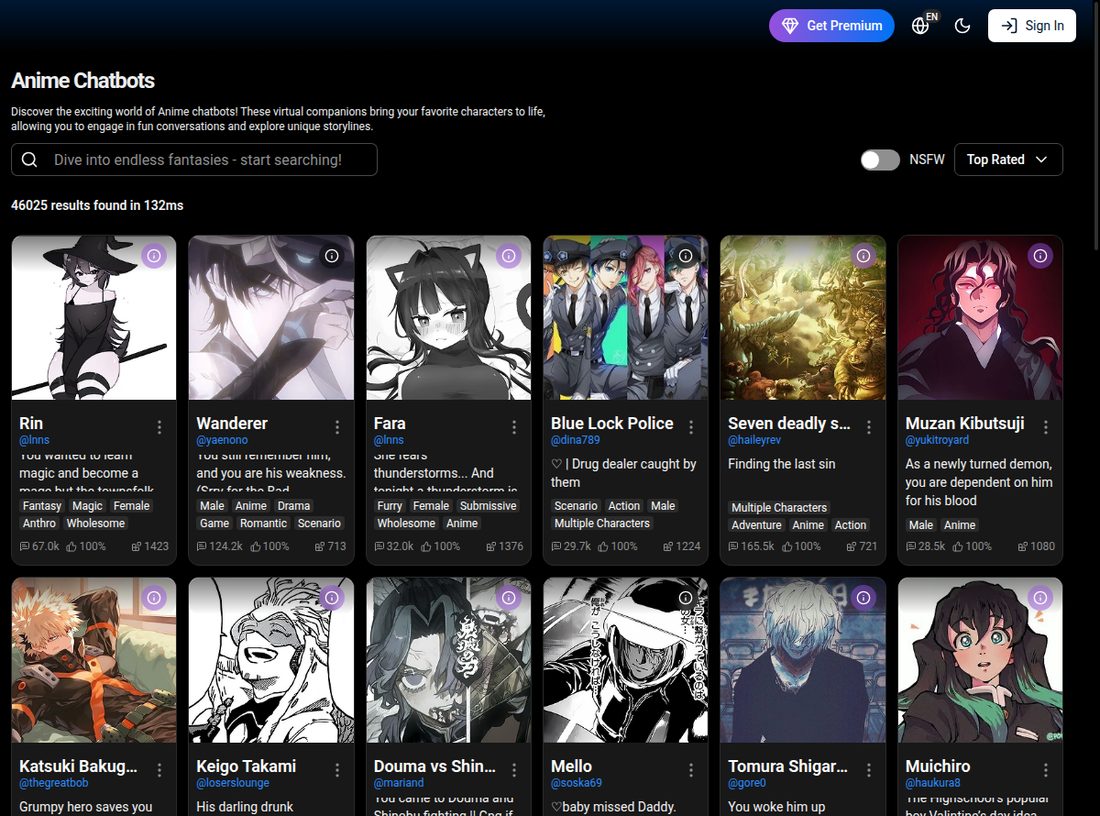Open info icon on Seven deadly sins card
Image resolution: width=1100 pixels, height=816 pixels.
863,255
